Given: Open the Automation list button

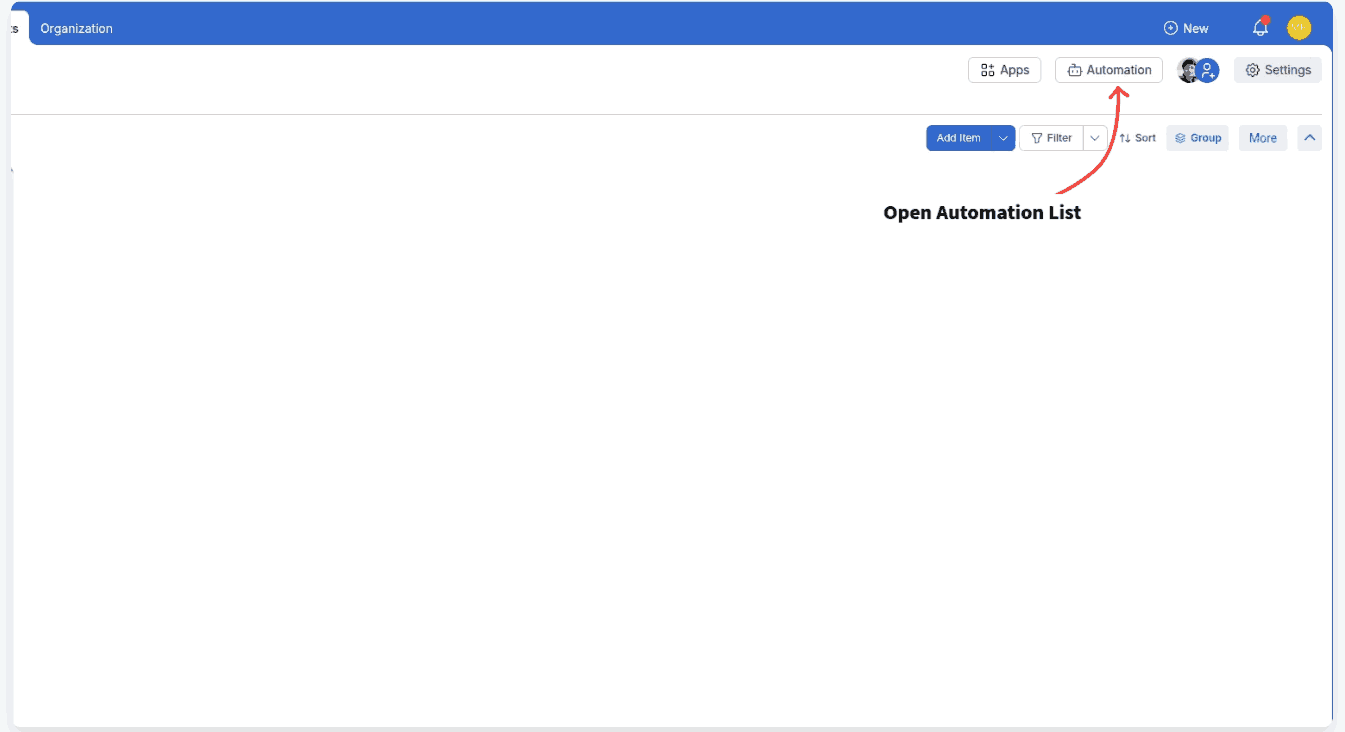Looking at the screenshot, I should pyautogui.click(x=1109, y=70).
